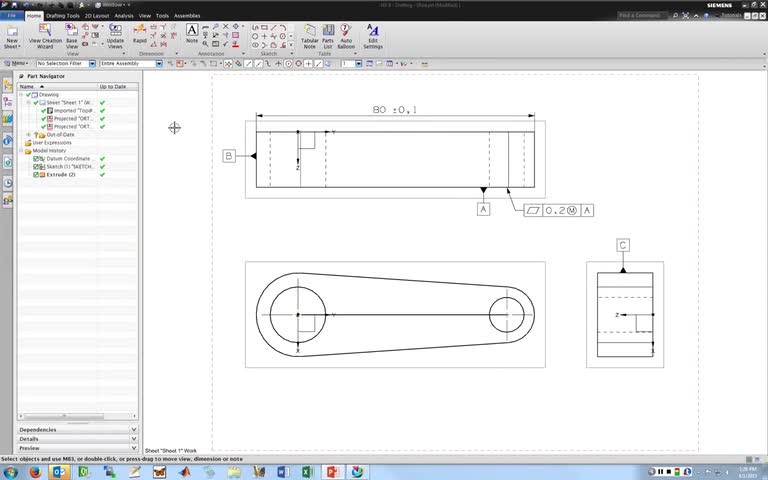Sort by the Name column header
This screenshot has width=768, height=480.
(57, 87)
